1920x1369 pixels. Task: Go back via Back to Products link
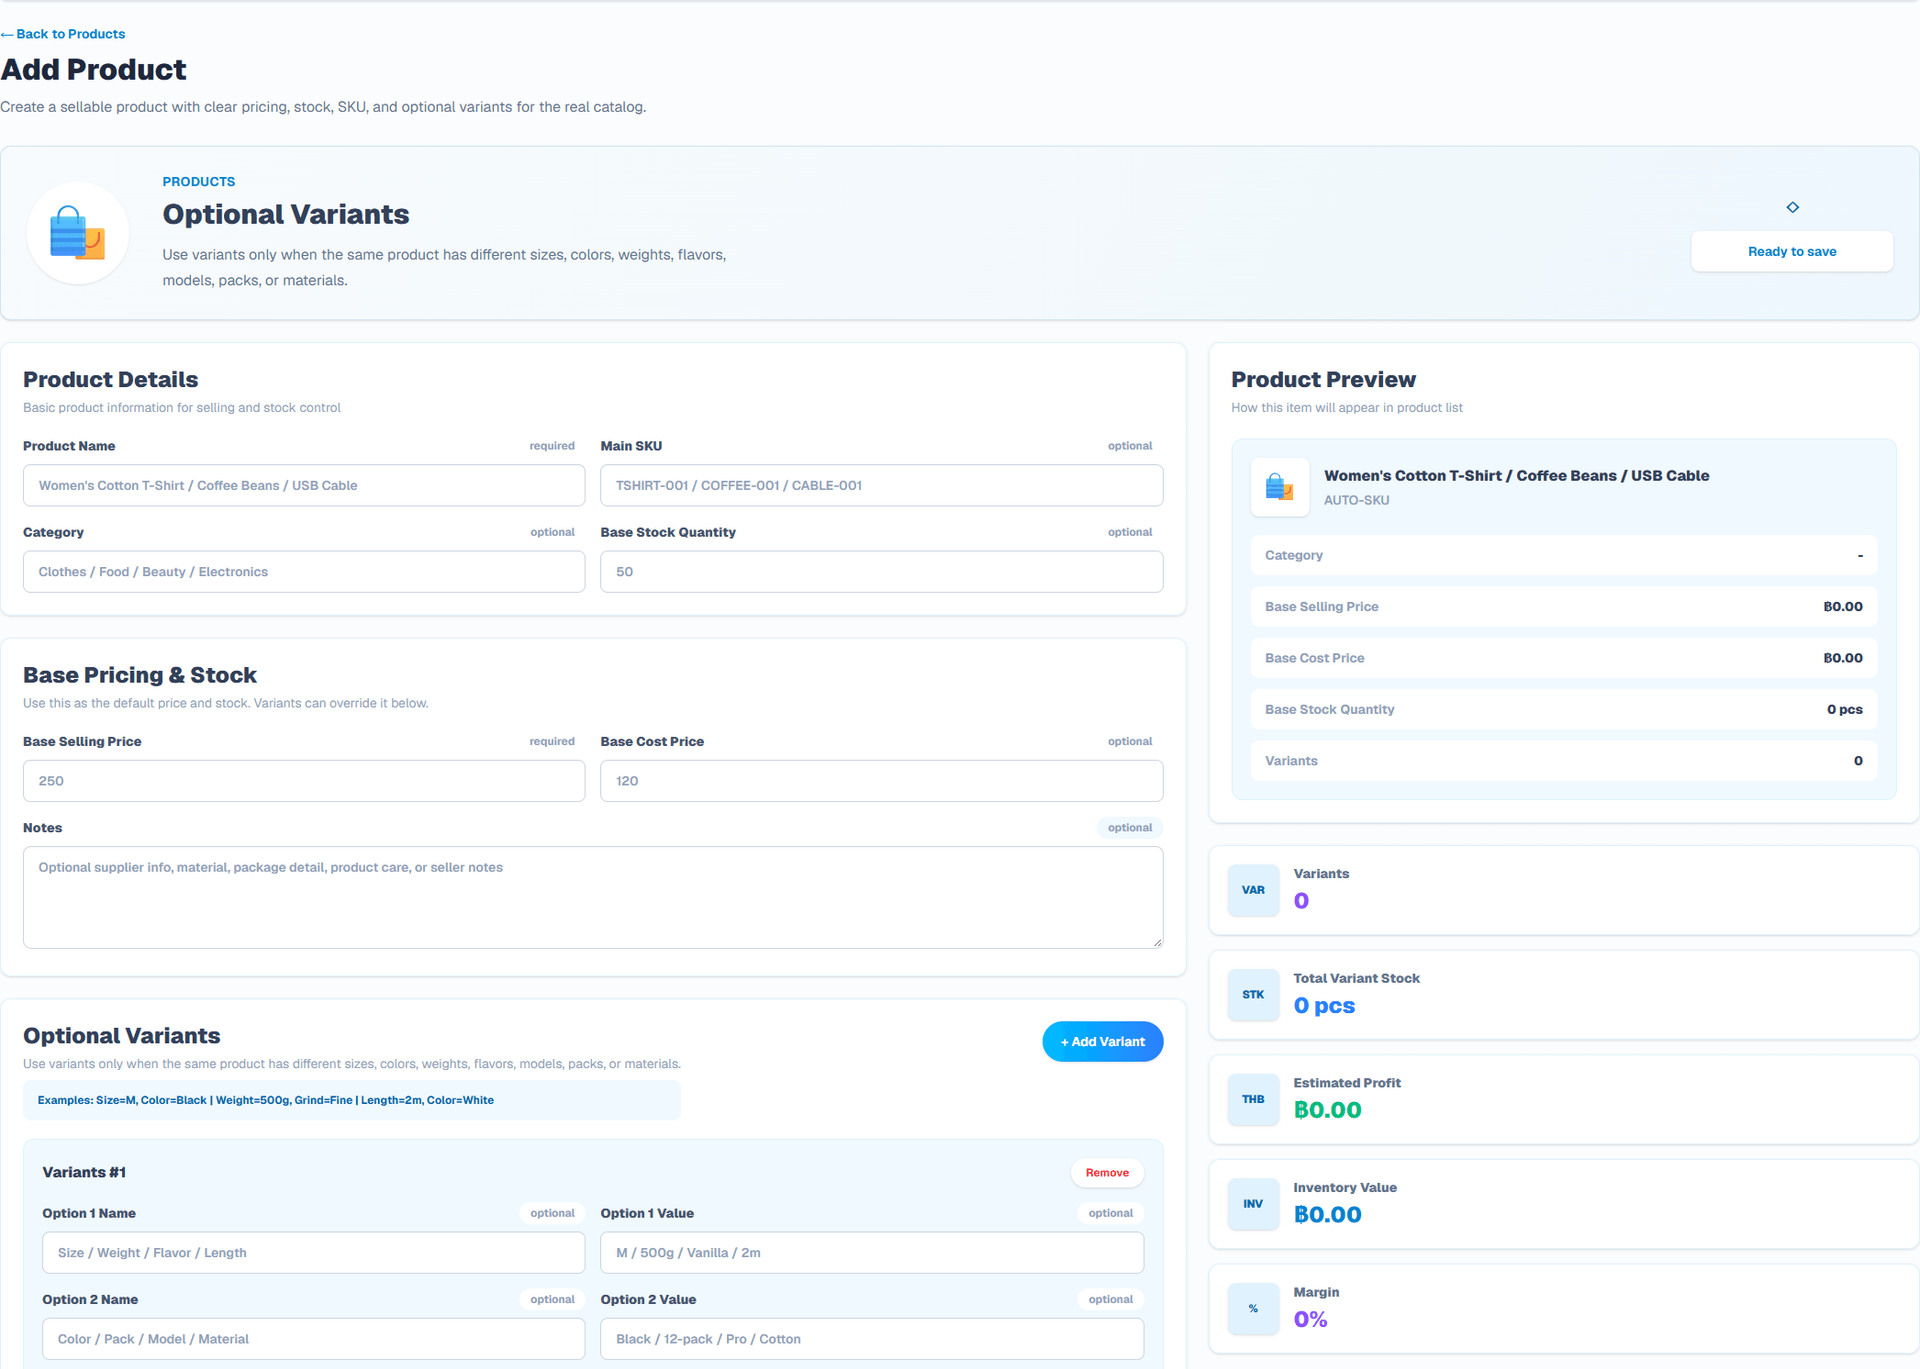click(x=63, y=34)
